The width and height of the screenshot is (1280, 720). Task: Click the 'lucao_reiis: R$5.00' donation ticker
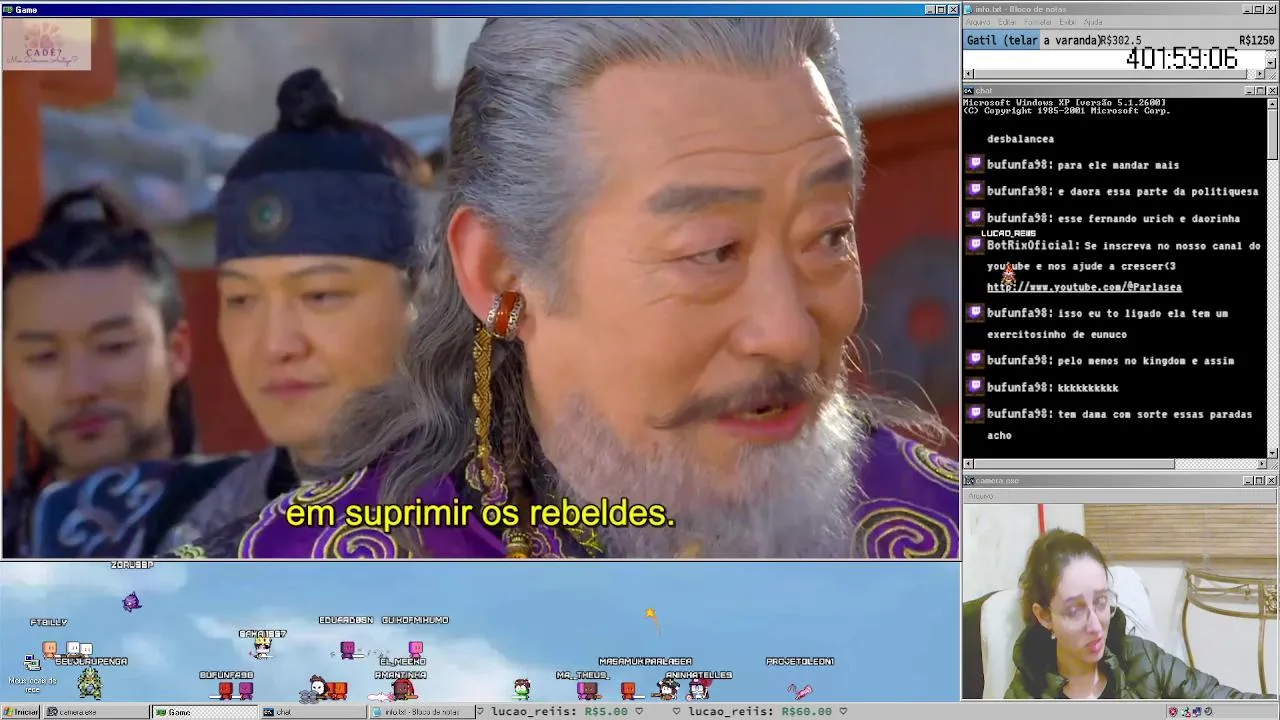click(558, 711)
